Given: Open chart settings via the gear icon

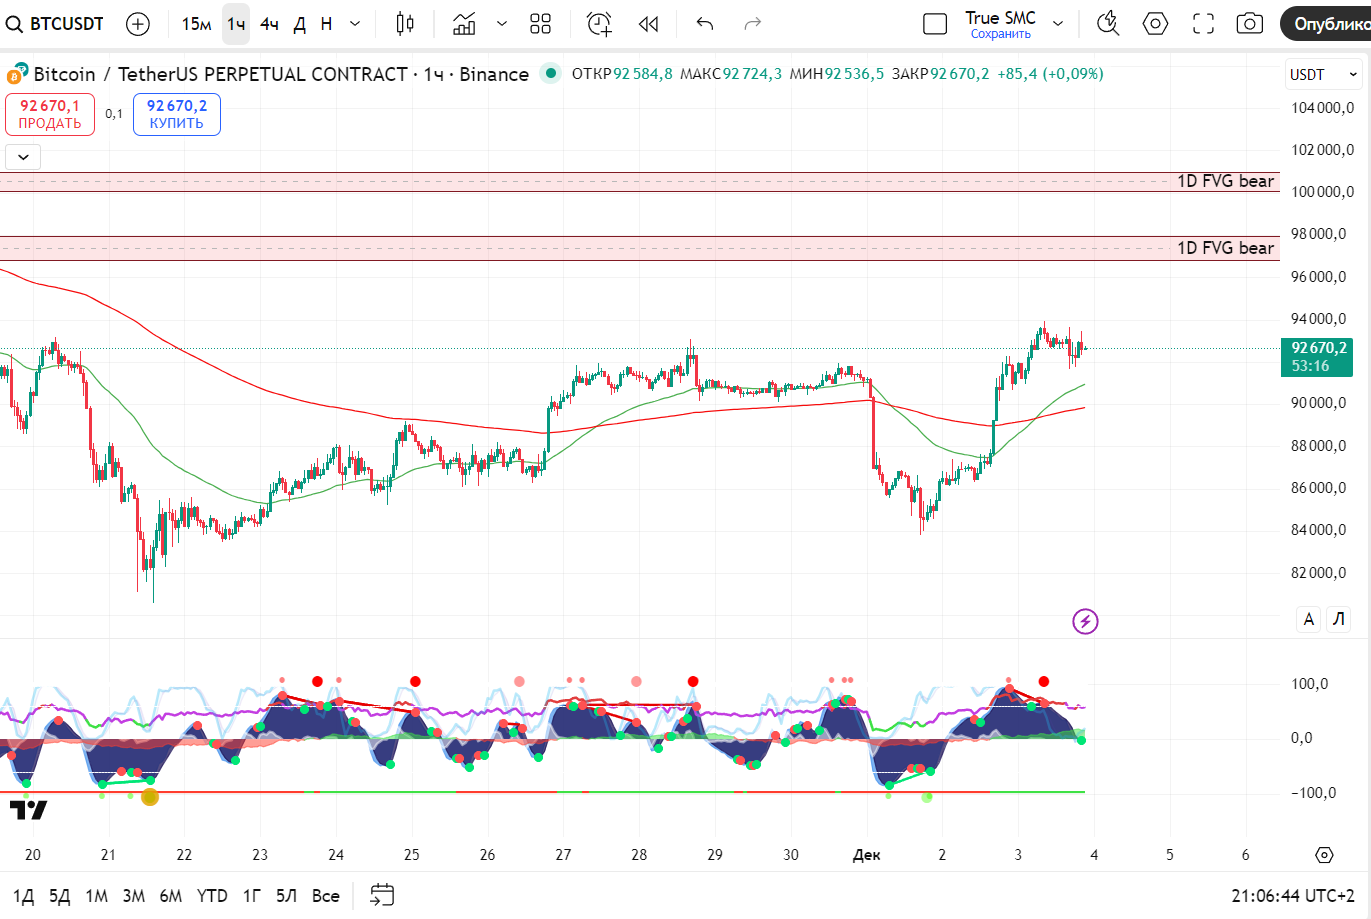Looking at the screenshot, I should click(1155, 23).
